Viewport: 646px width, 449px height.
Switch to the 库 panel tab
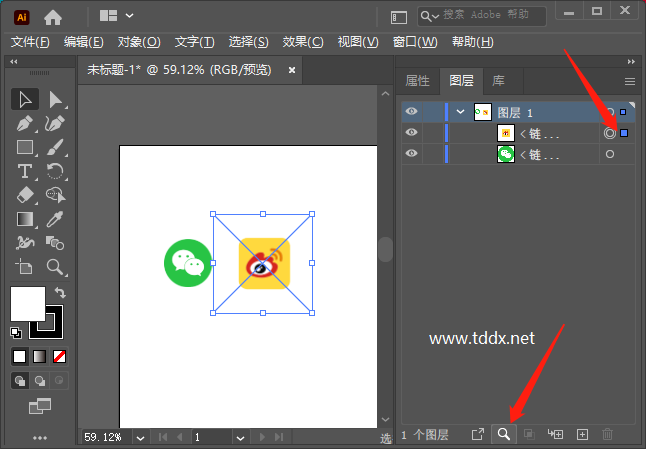(499, 81)
